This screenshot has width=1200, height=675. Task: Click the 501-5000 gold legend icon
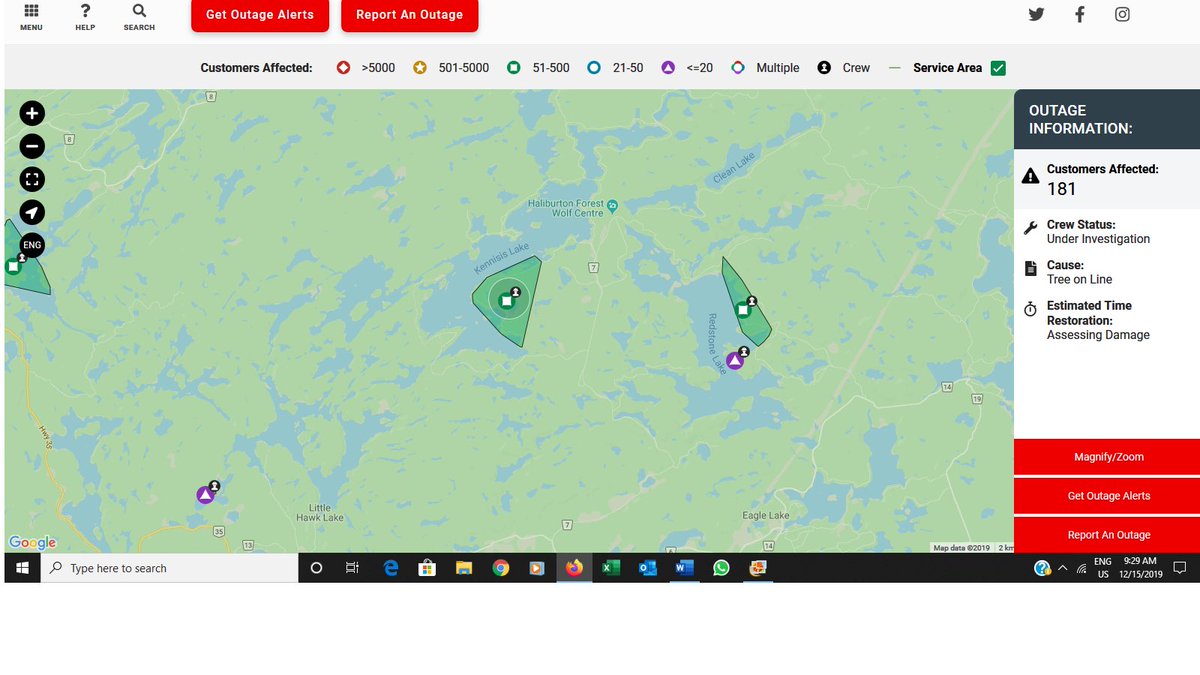[420, 68]
